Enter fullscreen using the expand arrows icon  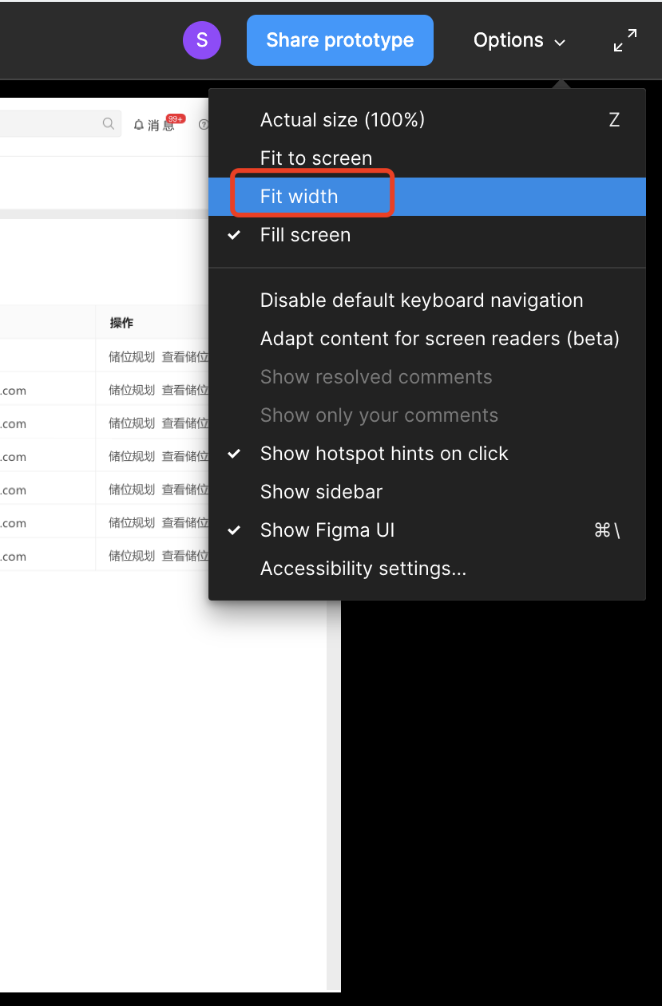coord(625,41)
